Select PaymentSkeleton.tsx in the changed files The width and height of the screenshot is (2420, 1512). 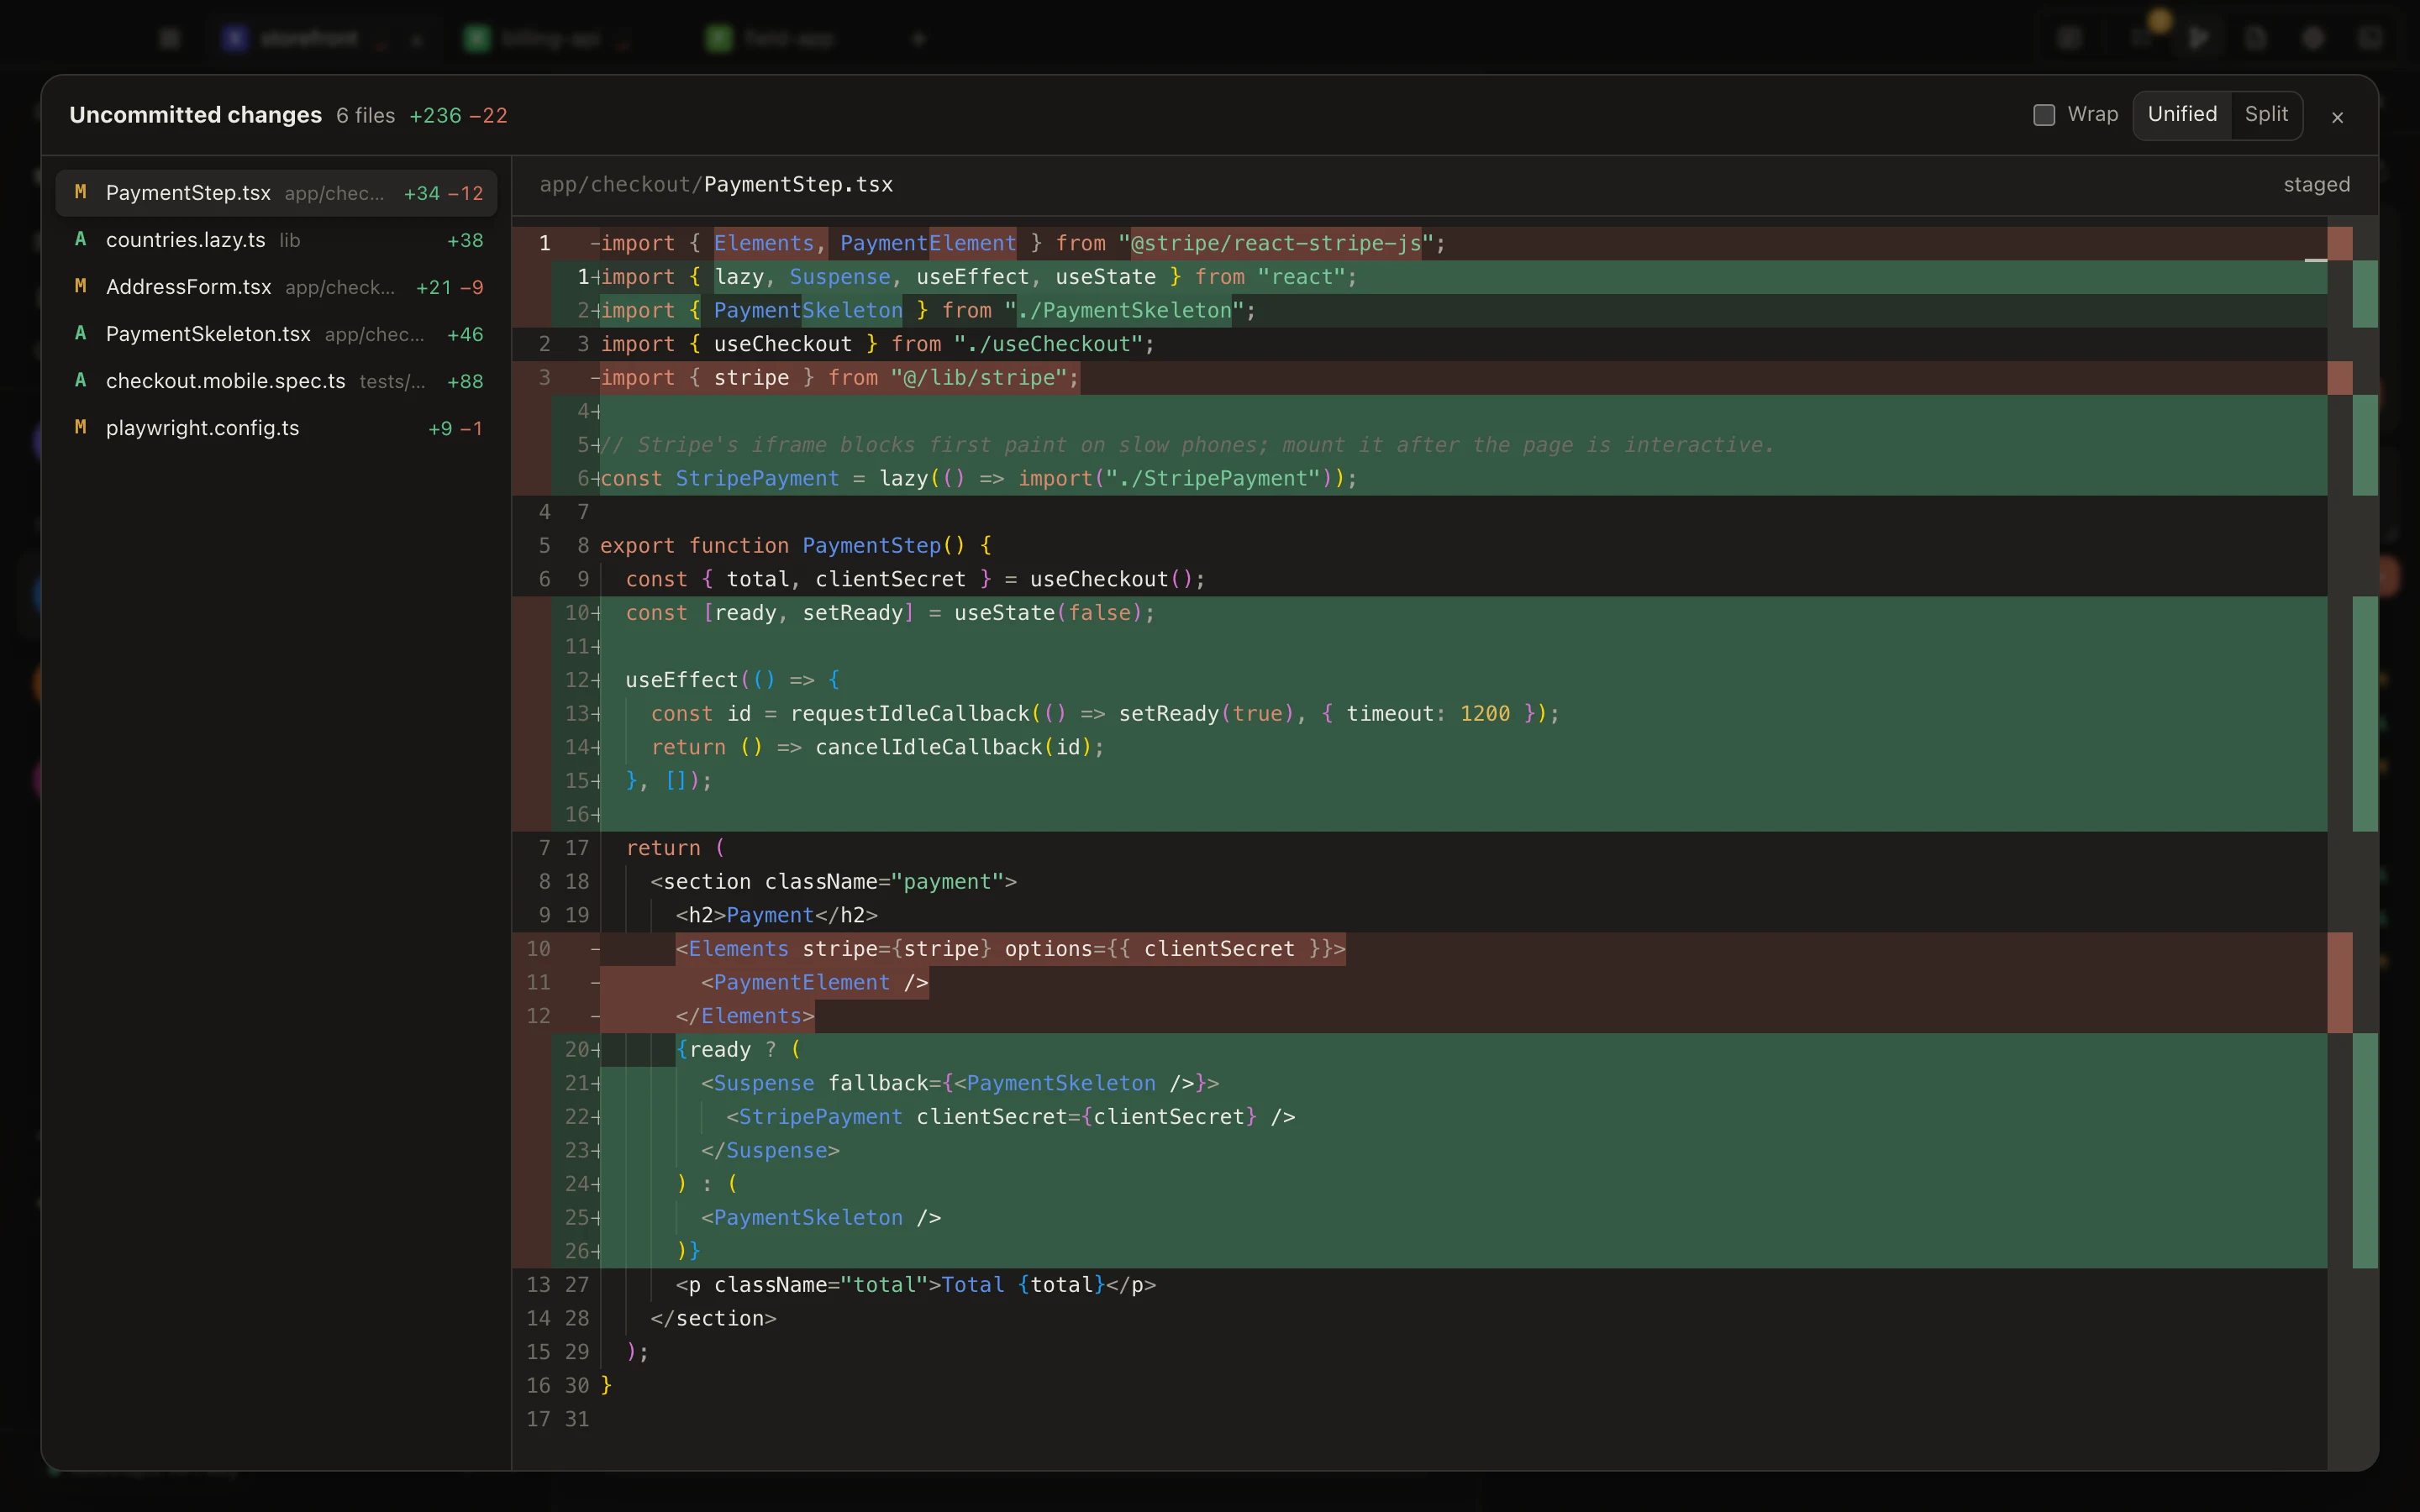tap(276, 334)
